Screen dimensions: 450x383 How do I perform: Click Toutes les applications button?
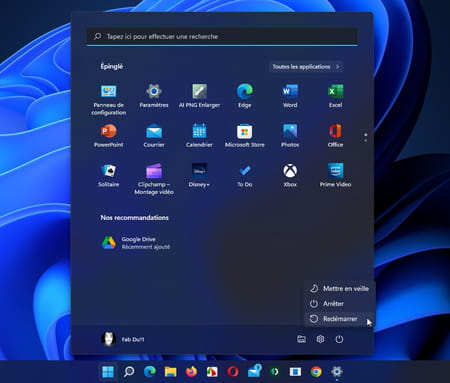[306, 67]
